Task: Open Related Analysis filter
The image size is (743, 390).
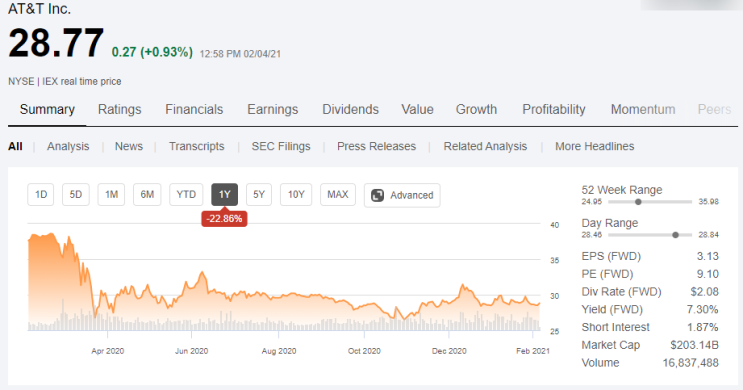Action: 485,146
